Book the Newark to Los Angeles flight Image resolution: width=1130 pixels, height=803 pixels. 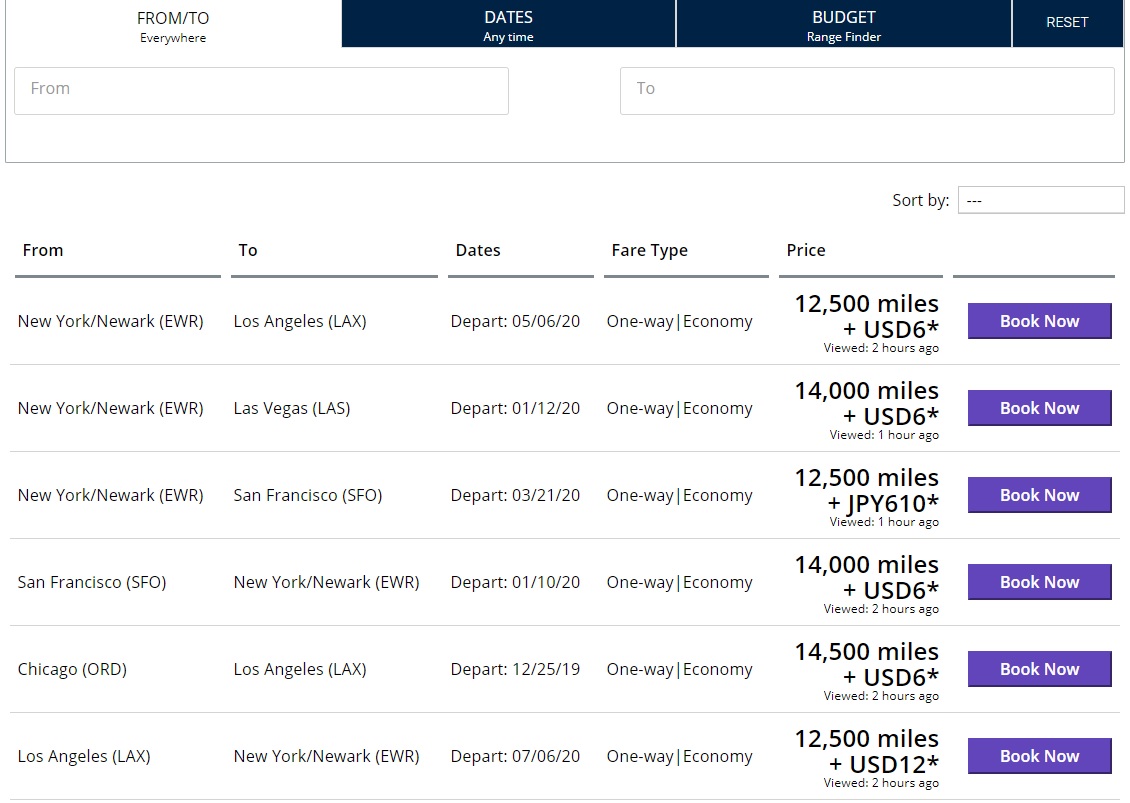(x=1039, y=321)
